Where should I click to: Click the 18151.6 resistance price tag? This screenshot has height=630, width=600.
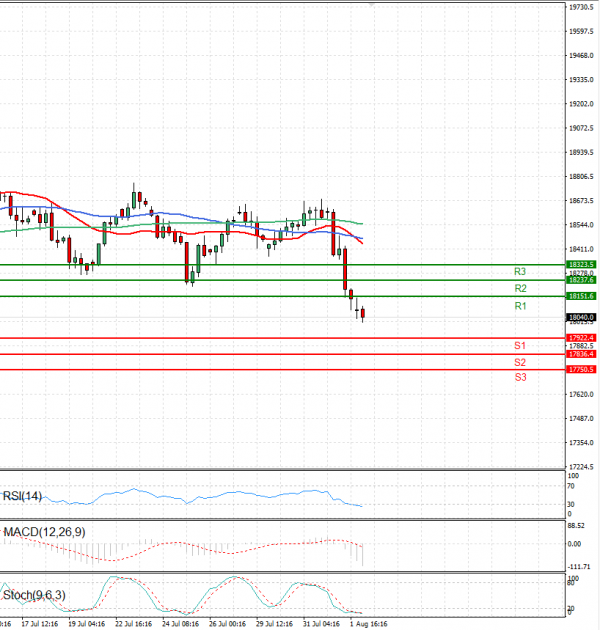pyautogui.click(x=581, y=296)
